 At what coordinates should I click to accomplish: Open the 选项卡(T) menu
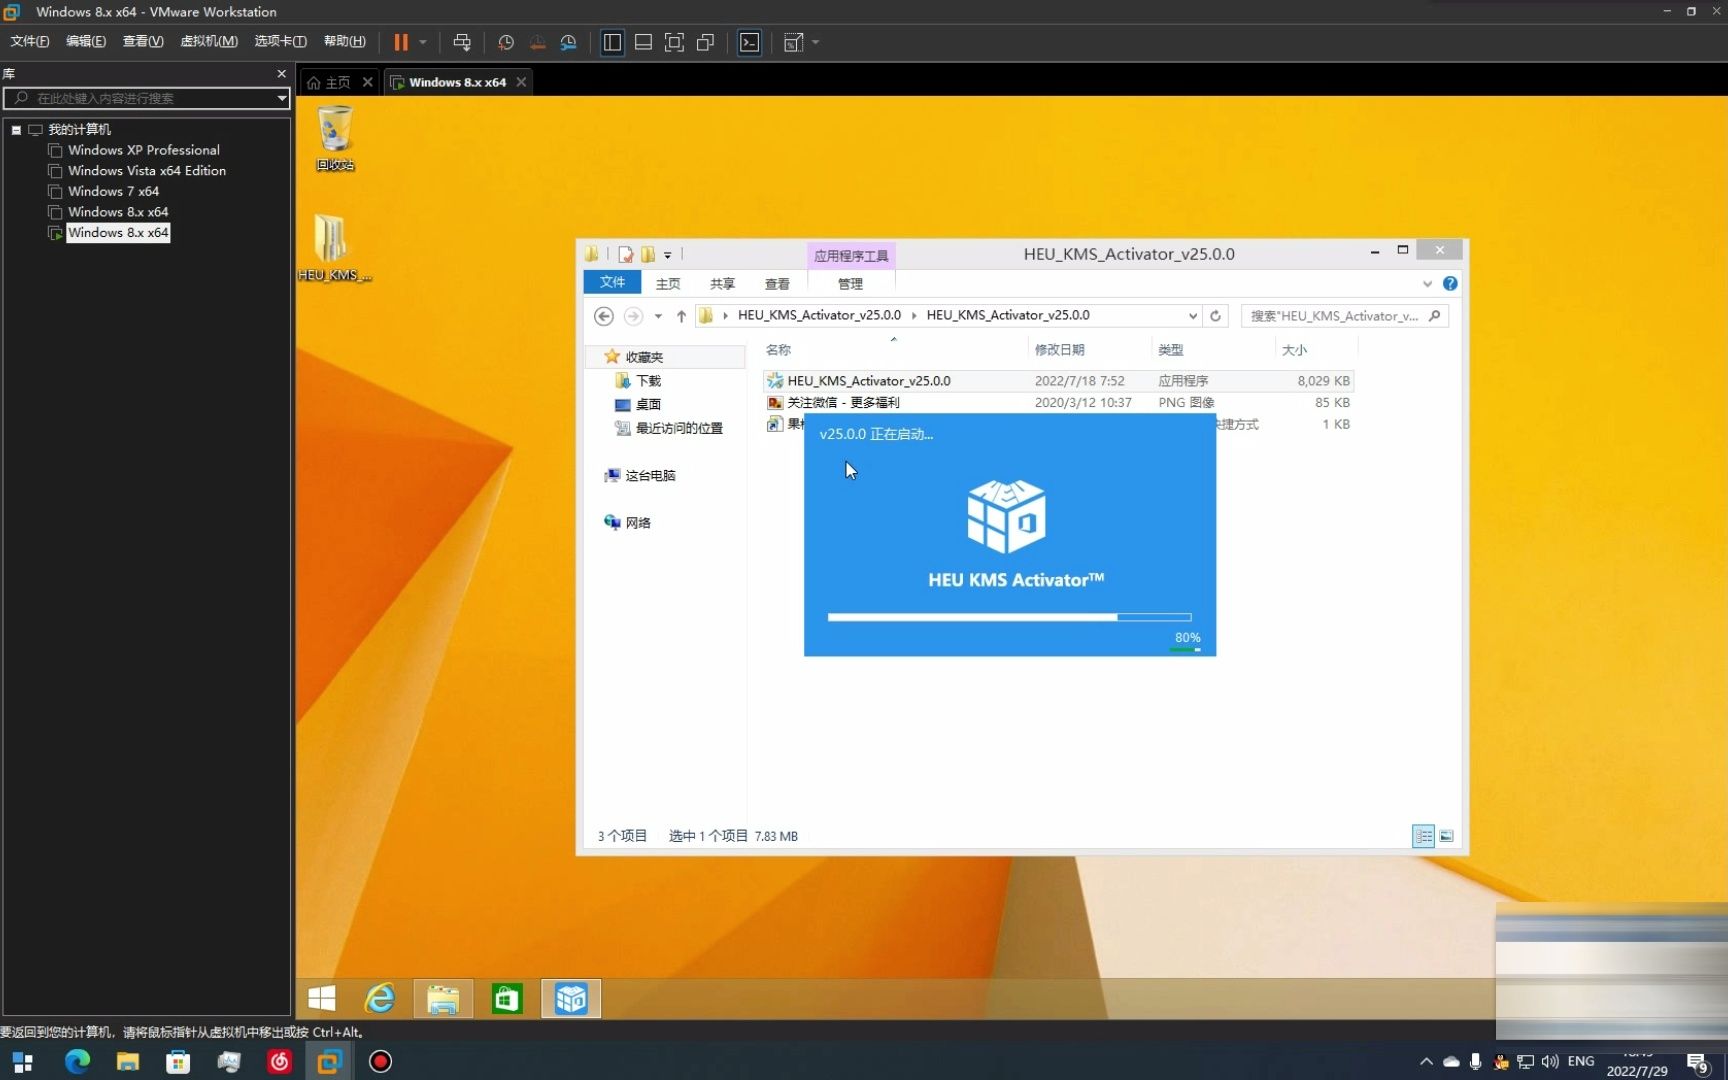coord(281,41)
